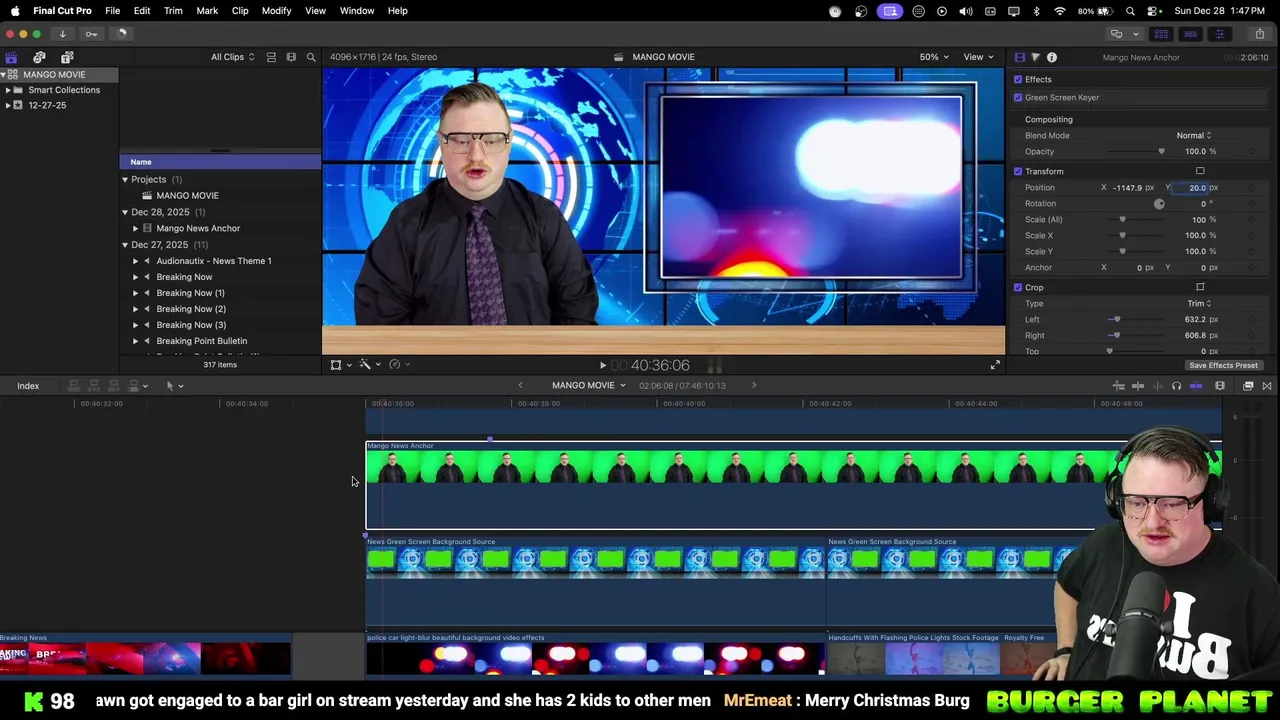Open the Titles and Generators sidebar

(67, 57)
